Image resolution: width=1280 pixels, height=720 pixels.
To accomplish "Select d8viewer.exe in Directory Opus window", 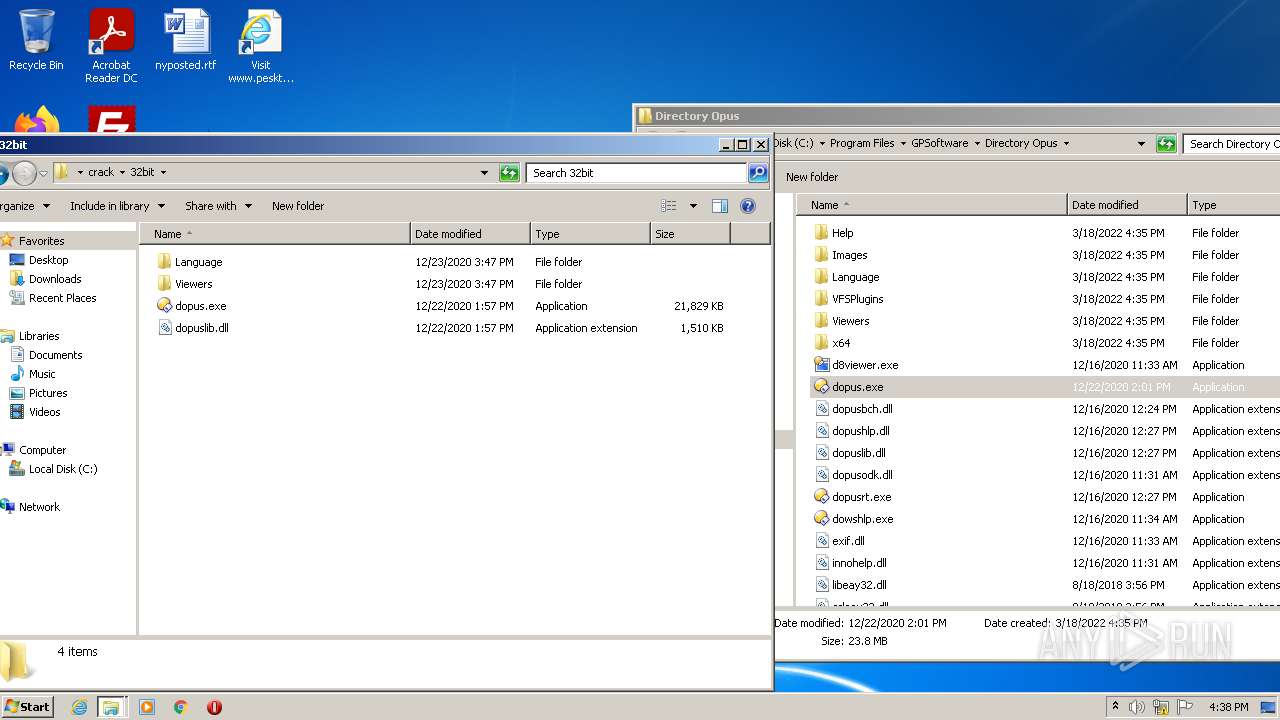I will tap(865, 365).
